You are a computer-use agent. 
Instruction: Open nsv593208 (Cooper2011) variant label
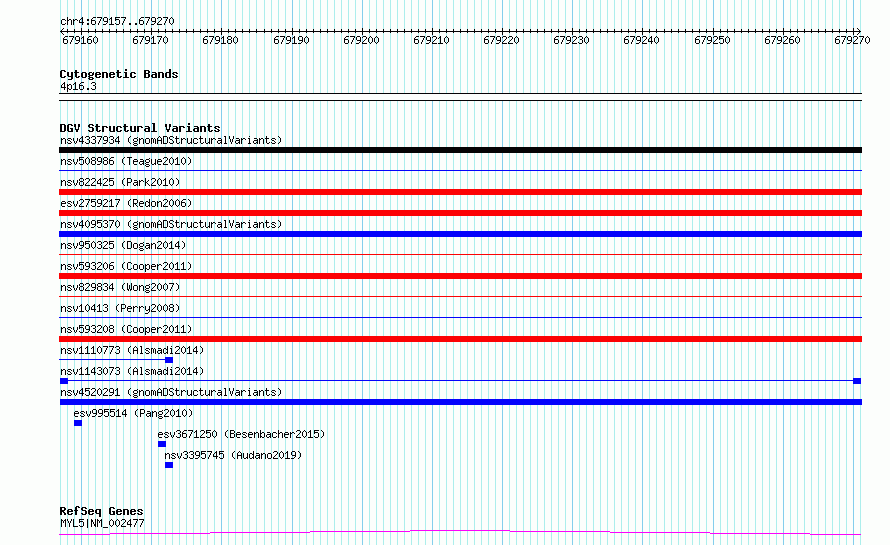(x=126, y=329)
